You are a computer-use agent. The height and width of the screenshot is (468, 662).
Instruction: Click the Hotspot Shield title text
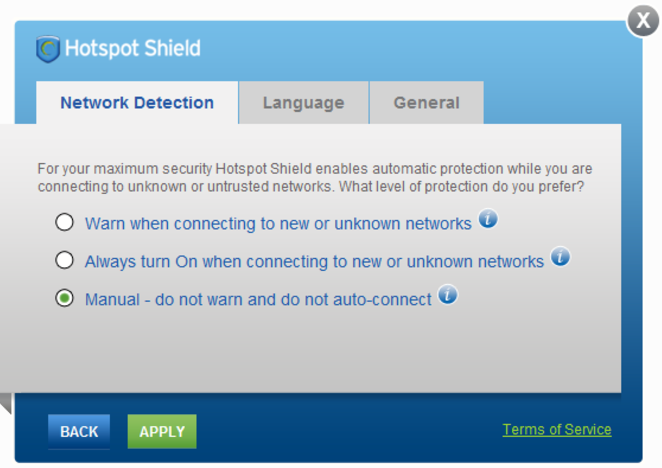(133, 49)
